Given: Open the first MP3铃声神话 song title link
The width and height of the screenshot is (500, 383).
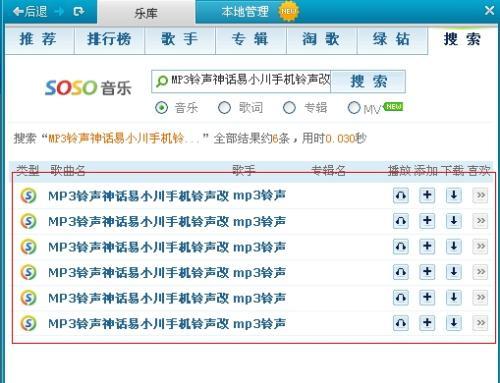Looking at the screenshot, I should [x=167, y=196].
